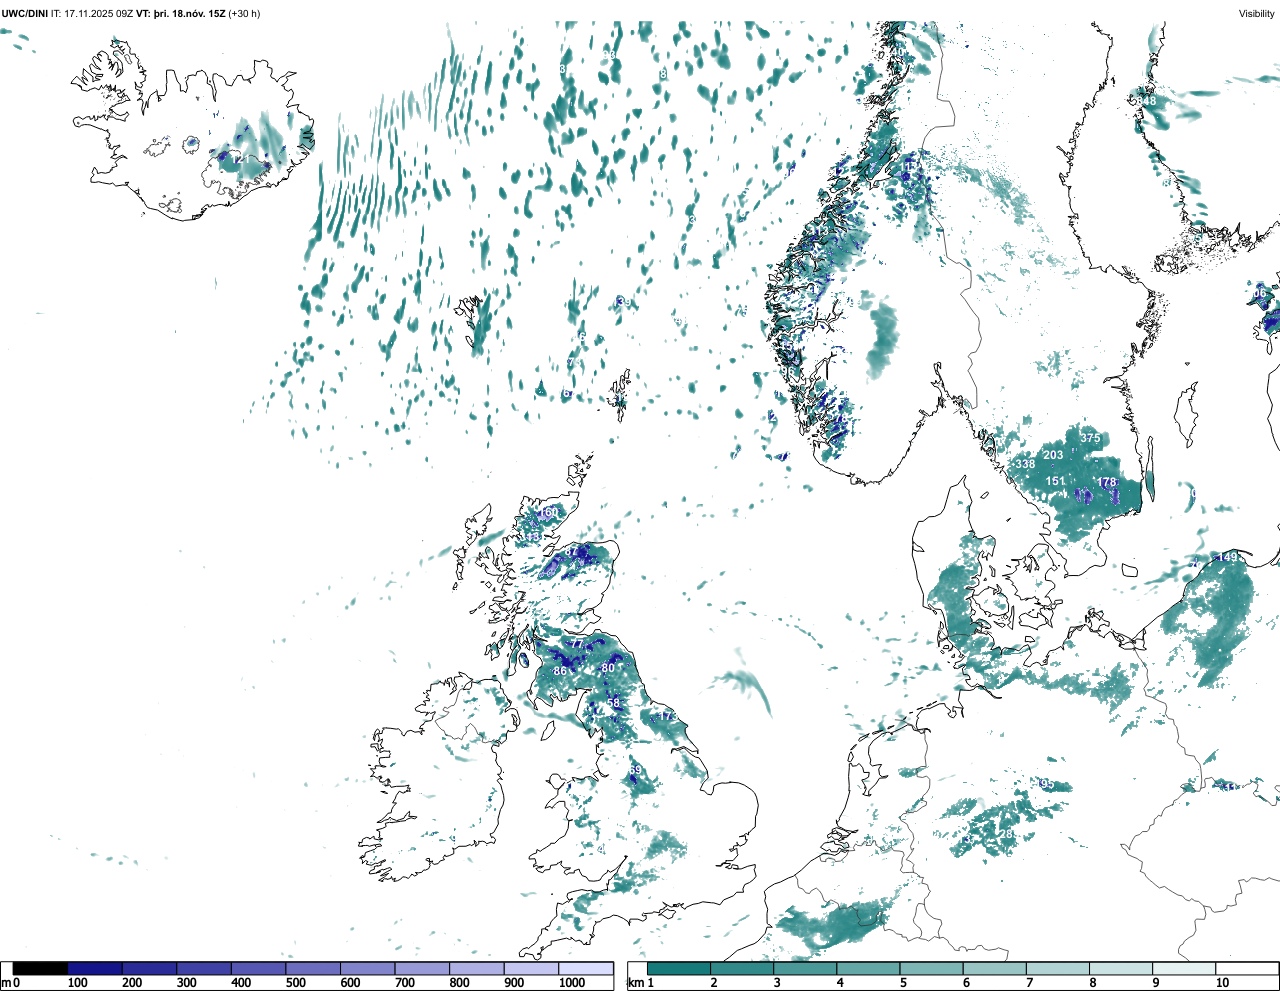Select the 149 value near Baltic coast
Screen dimensions: 1280x991
1228,557
